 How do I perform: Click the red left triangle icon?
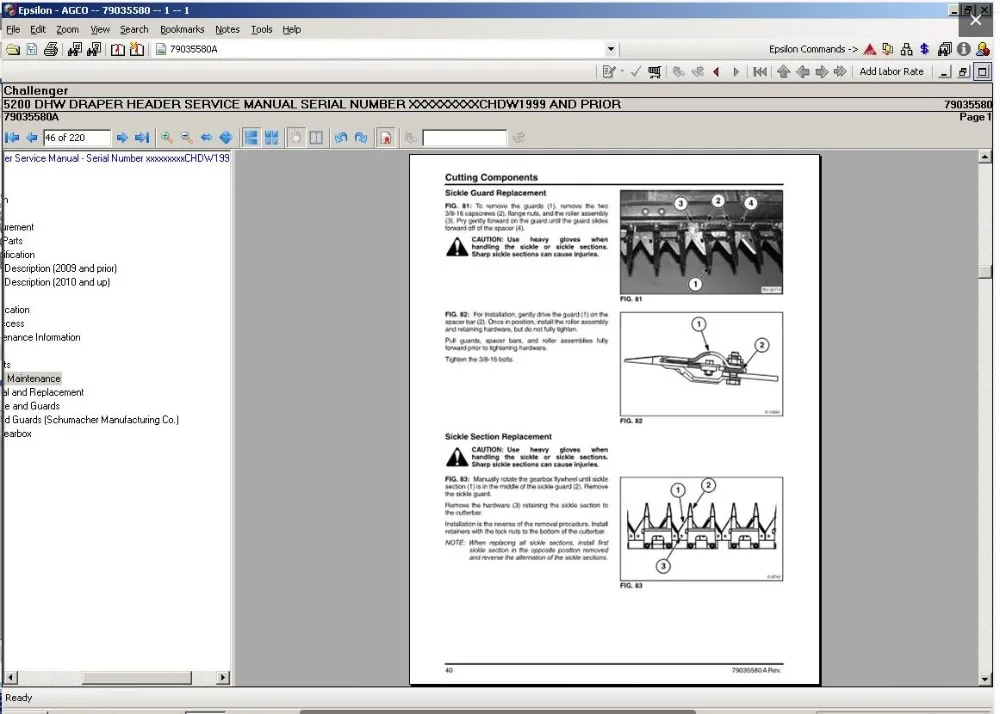(x=716, y=72)
